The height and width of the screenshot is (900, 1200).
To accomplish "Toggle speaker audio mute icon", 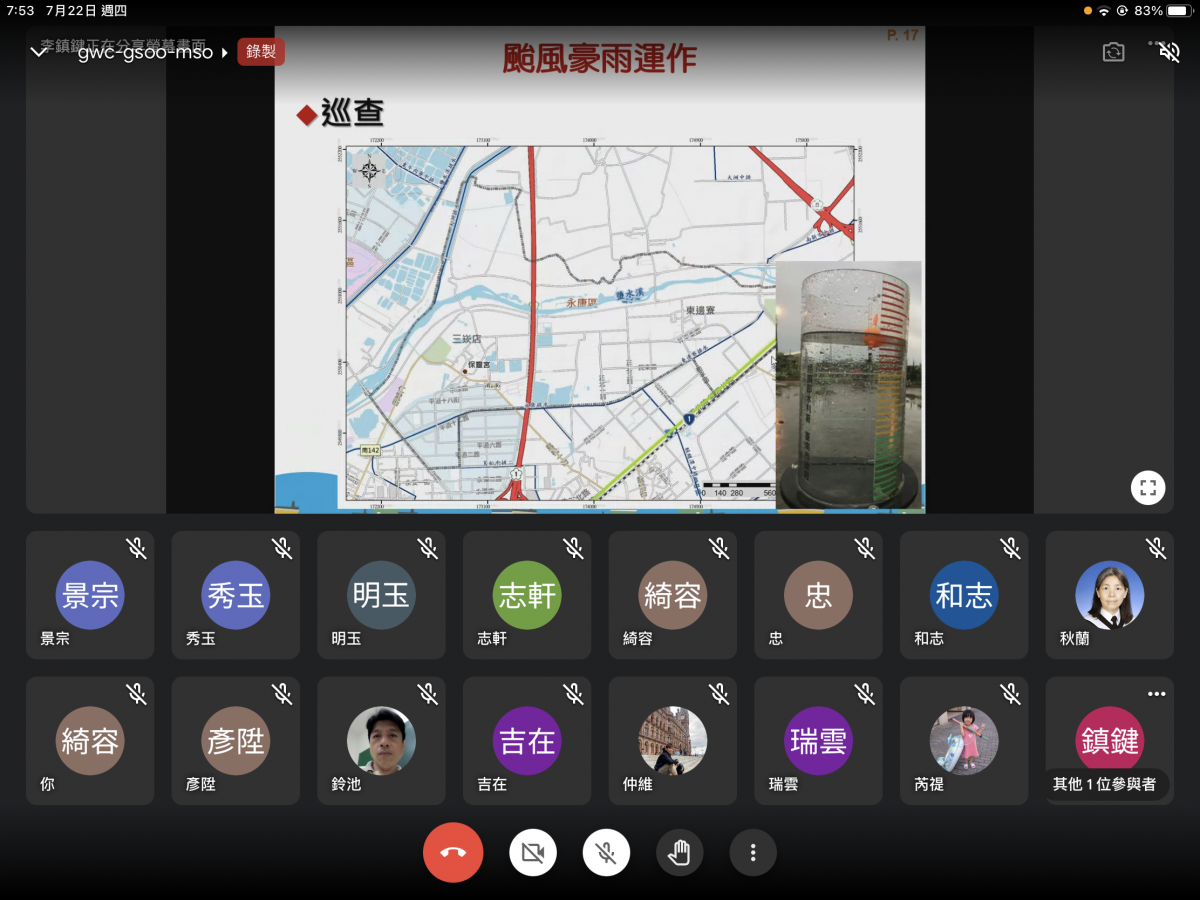I will (1169, 52).
